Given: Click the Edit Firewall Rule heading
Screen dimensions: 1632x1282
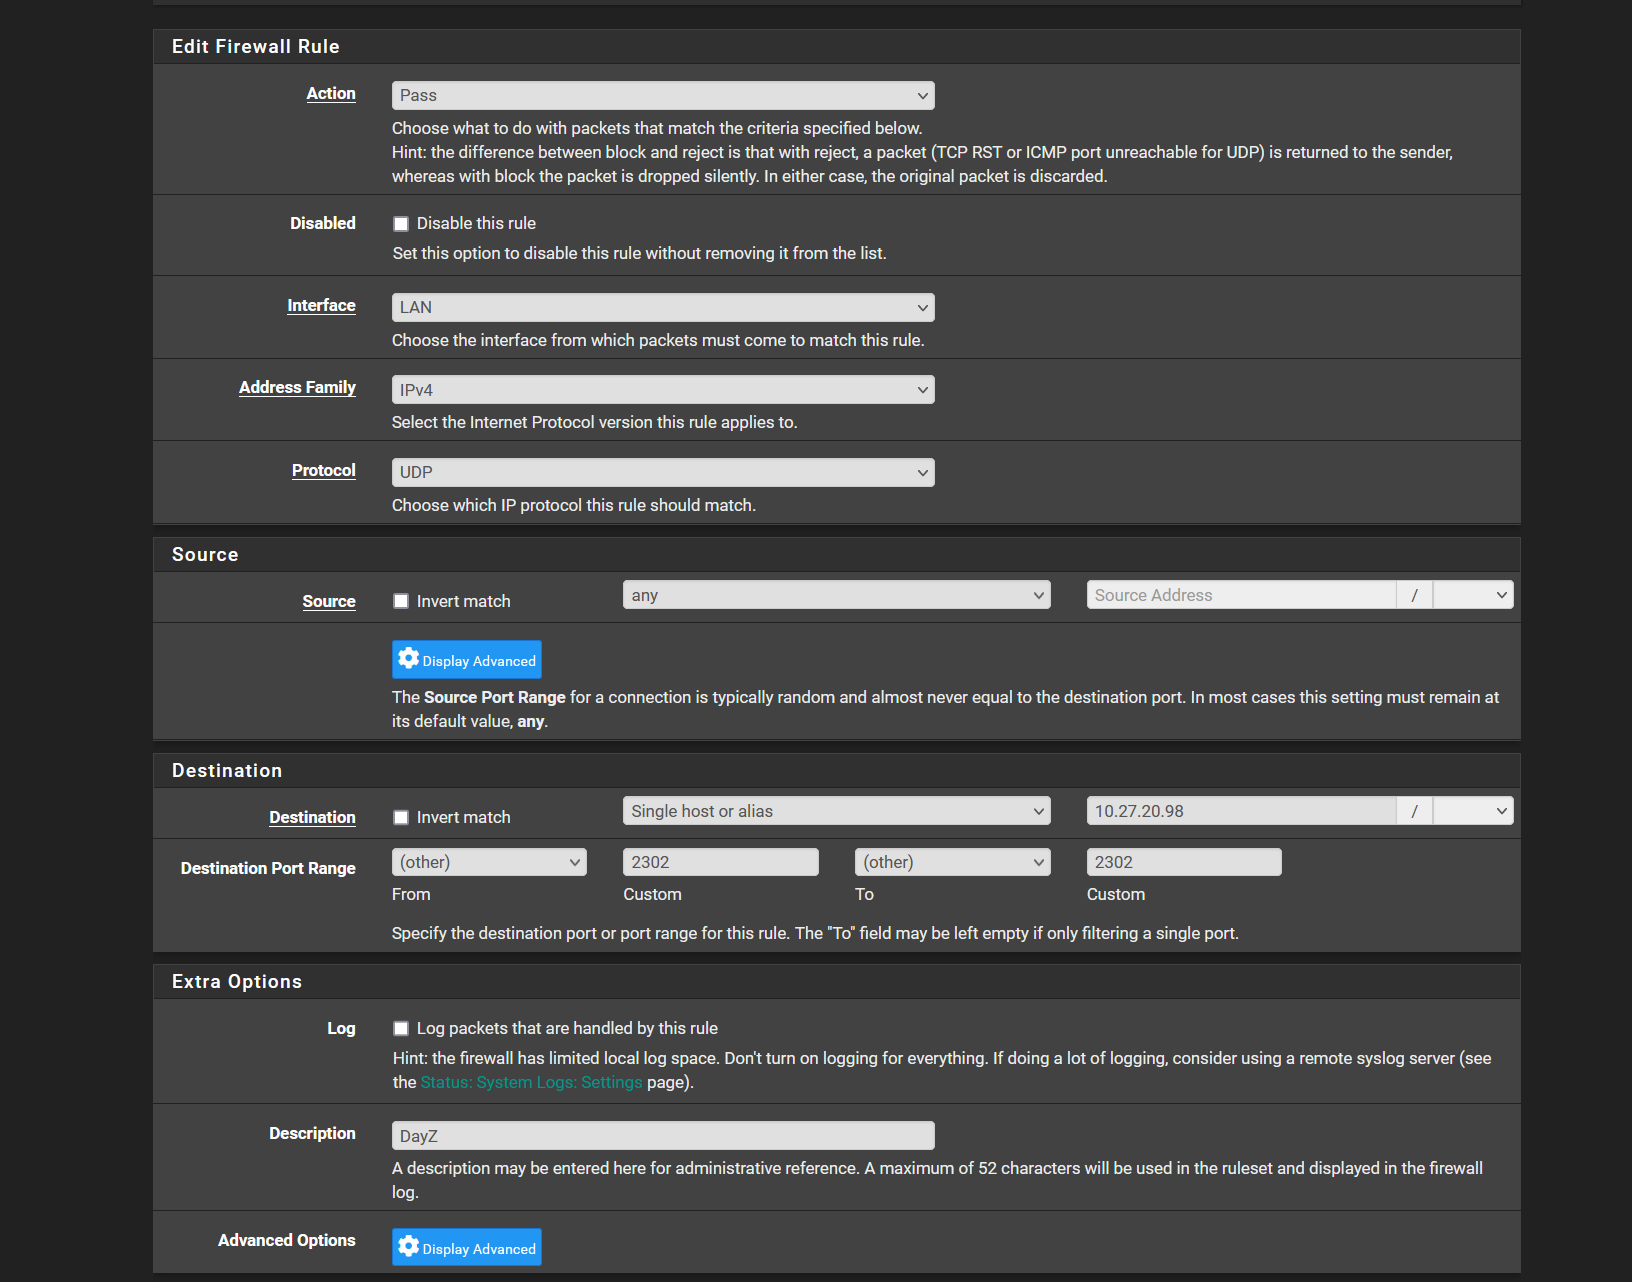Looking at the screenshot, I should [x=256, y=47].
